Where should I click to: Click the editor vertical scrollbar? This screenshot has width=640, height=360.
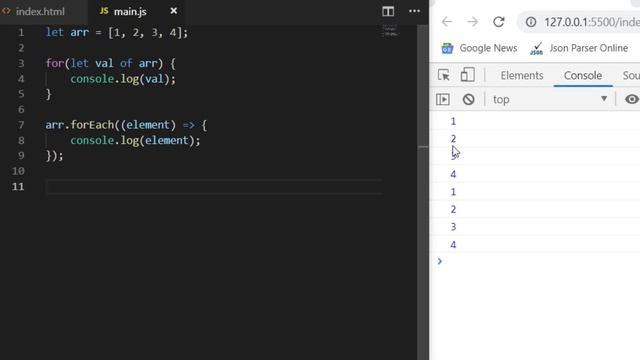click(423, 192)
